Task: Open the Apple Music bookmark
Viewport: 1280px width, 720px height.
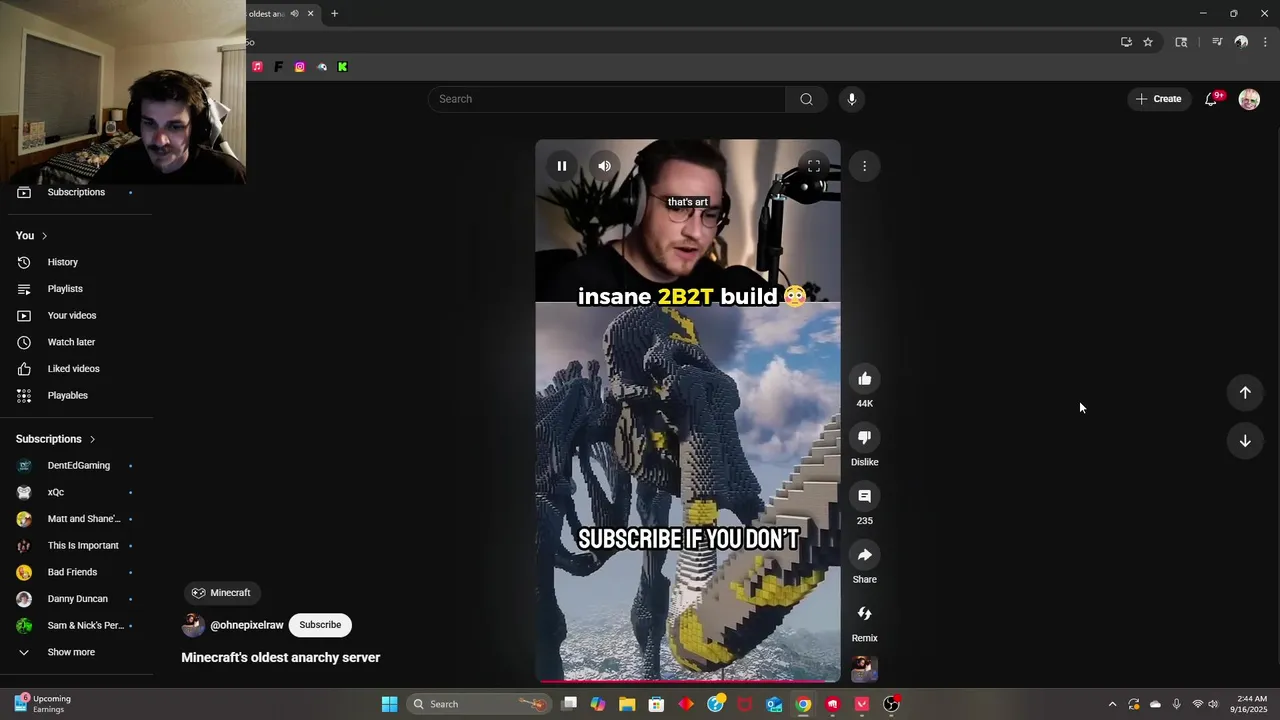Action: [257, 67]
